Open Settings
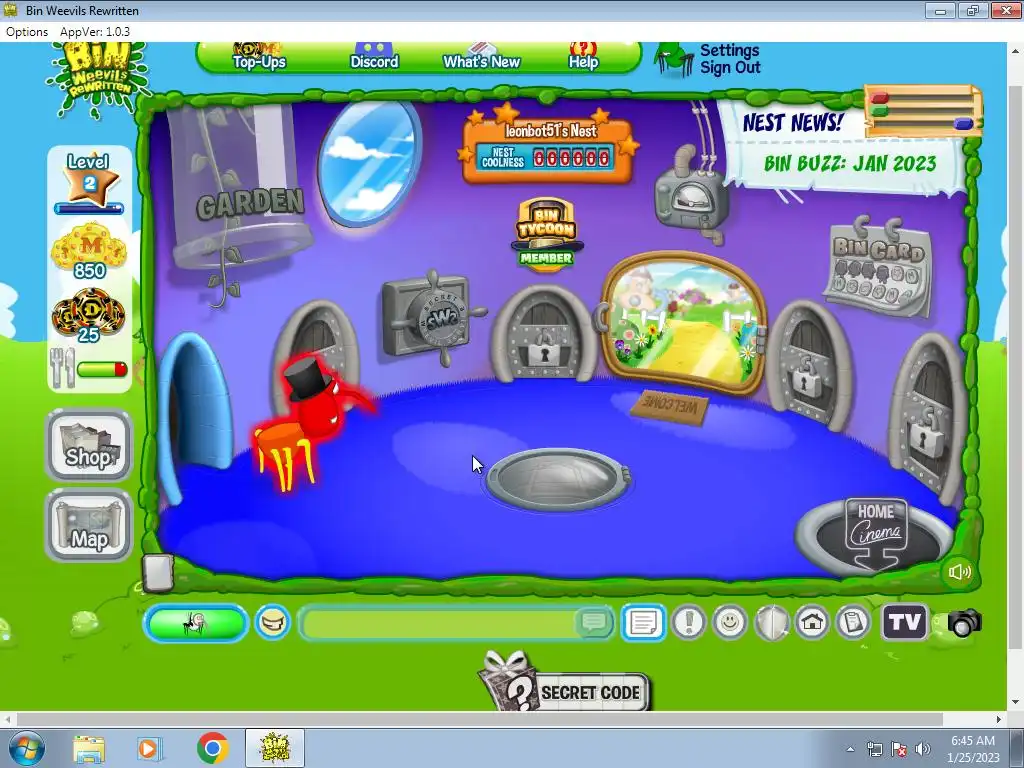This screenshot has width=1024, height=768. [729, 50]
